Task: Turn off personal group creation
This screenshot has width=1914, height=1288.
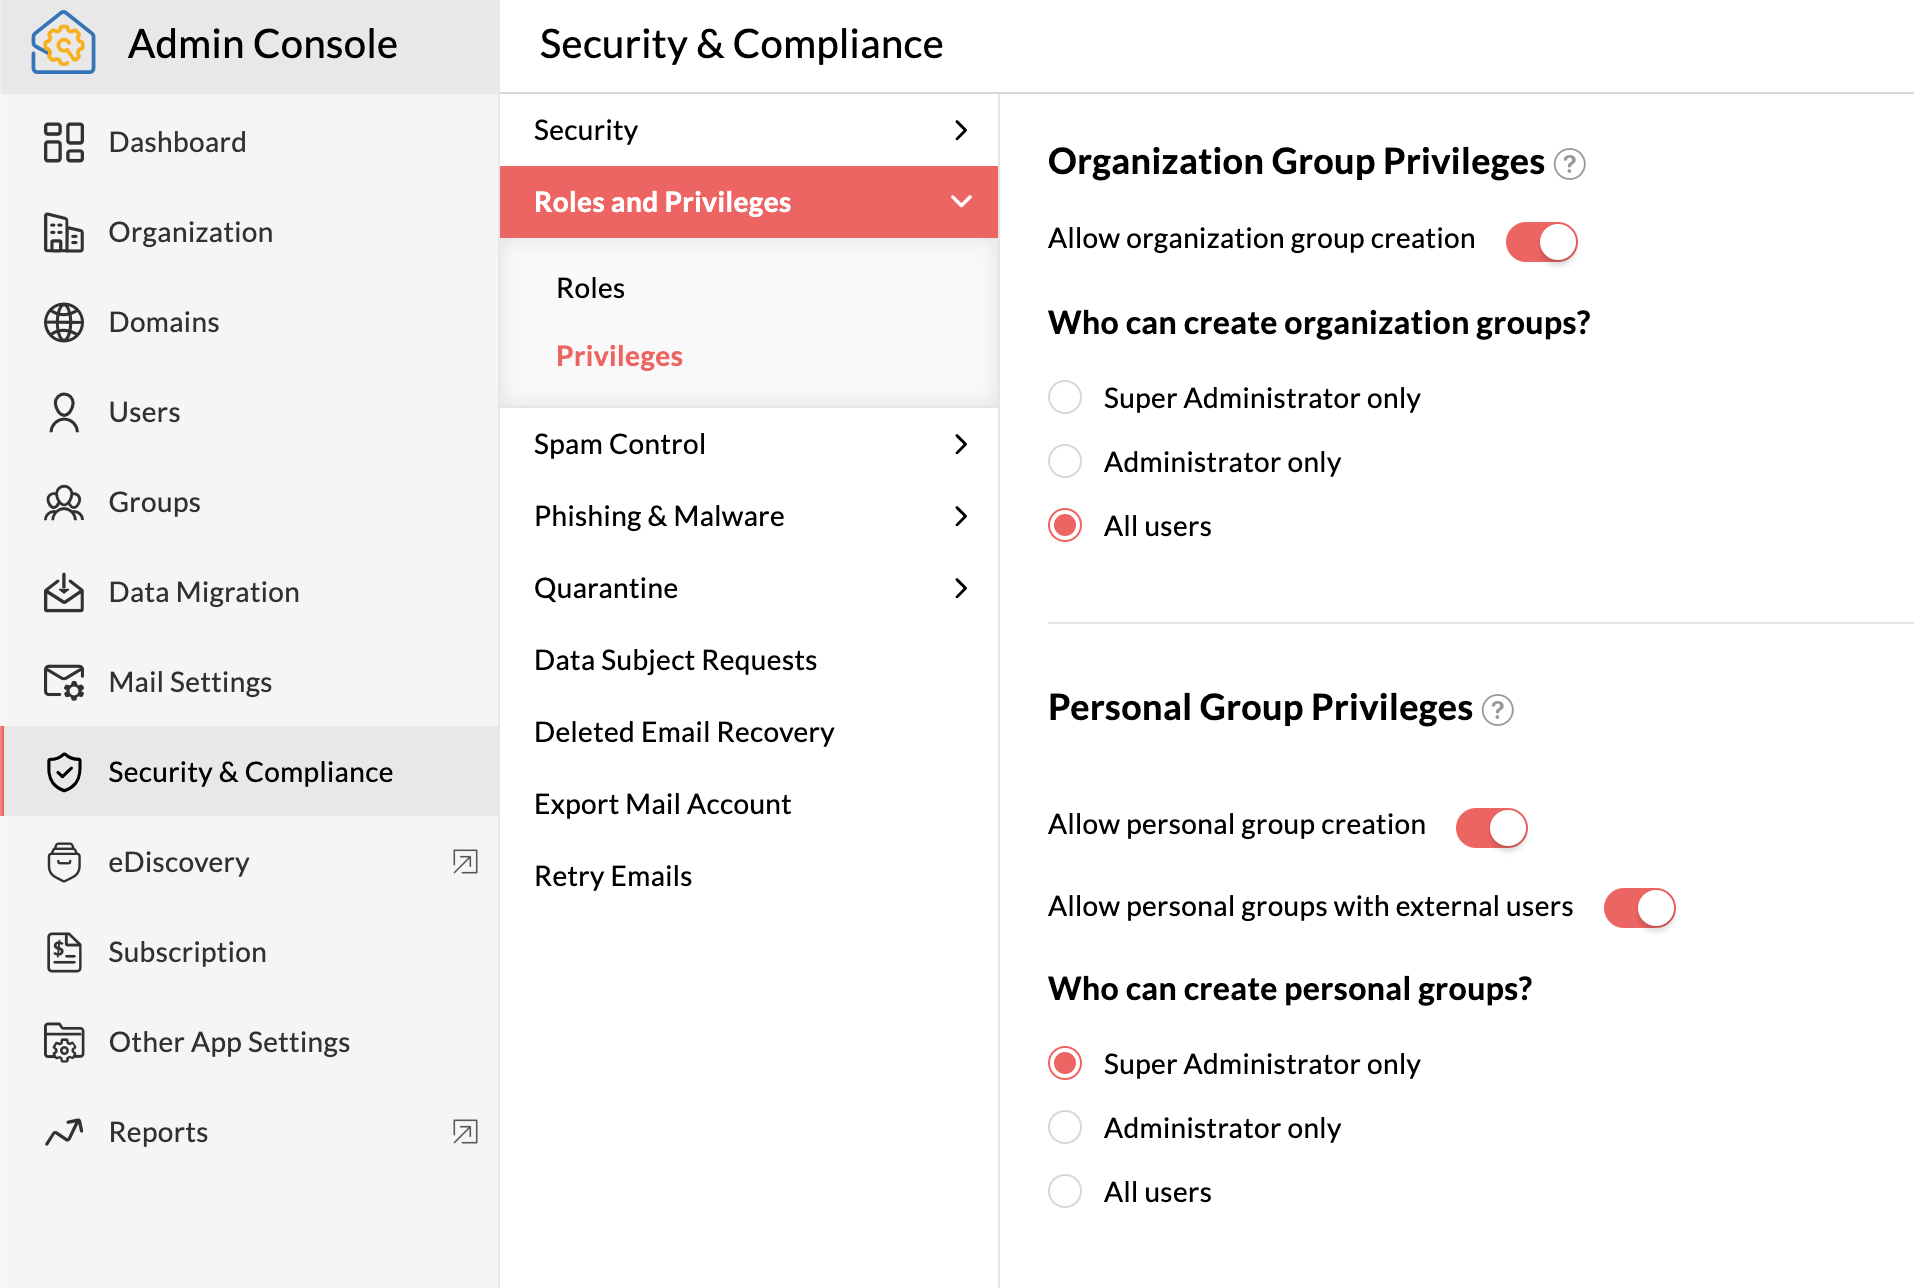Action: pyautogui.click(x=1491, y=827)
